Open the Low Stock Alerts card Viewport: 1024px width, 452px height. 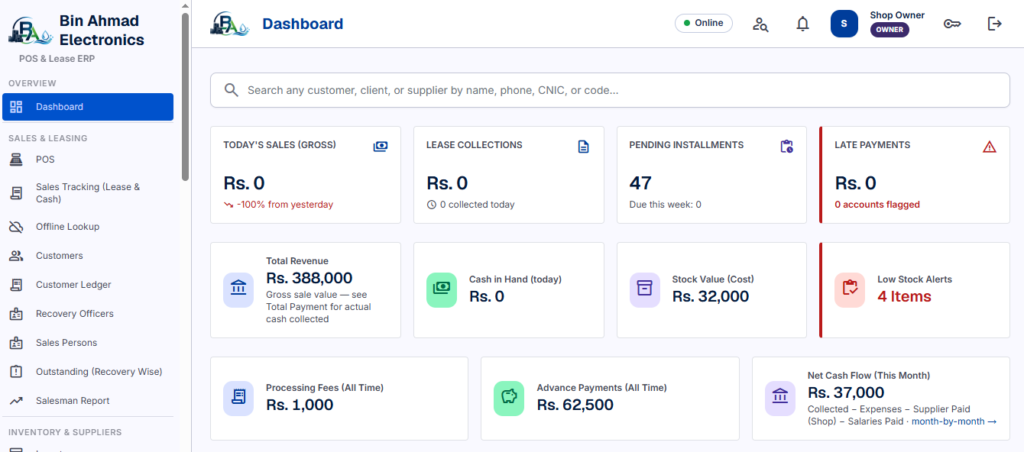[914, 290]
